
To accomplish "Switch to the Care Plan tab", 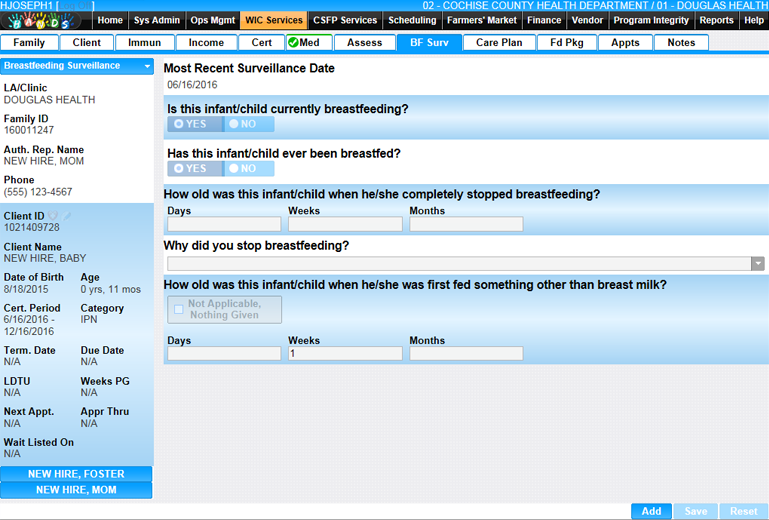I will pyautogui.click(x=499, y=43).
